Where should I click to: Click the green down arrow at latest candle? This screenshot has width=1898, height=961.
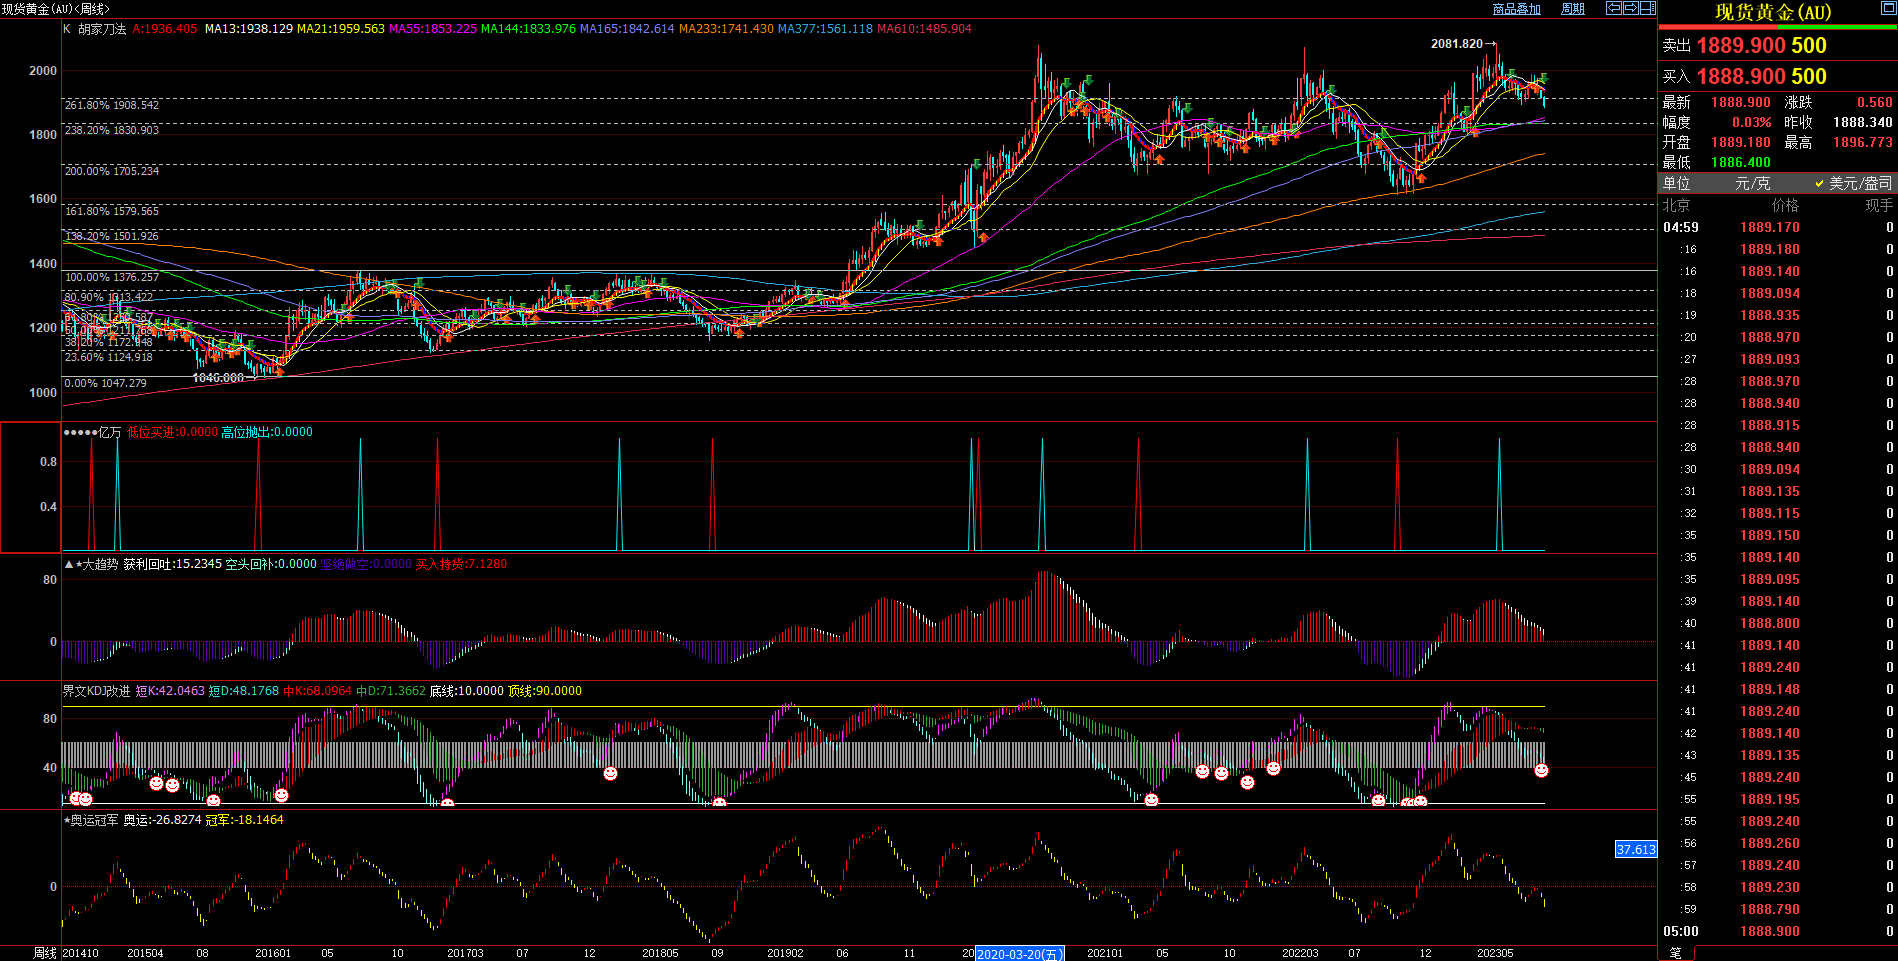coord(1544,78)
